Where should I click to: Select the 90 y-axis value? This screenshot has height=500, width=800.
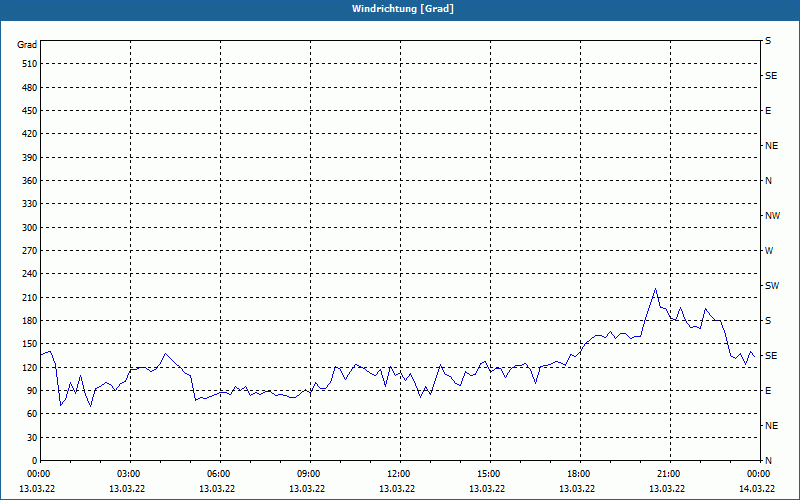tap(32, 391)
